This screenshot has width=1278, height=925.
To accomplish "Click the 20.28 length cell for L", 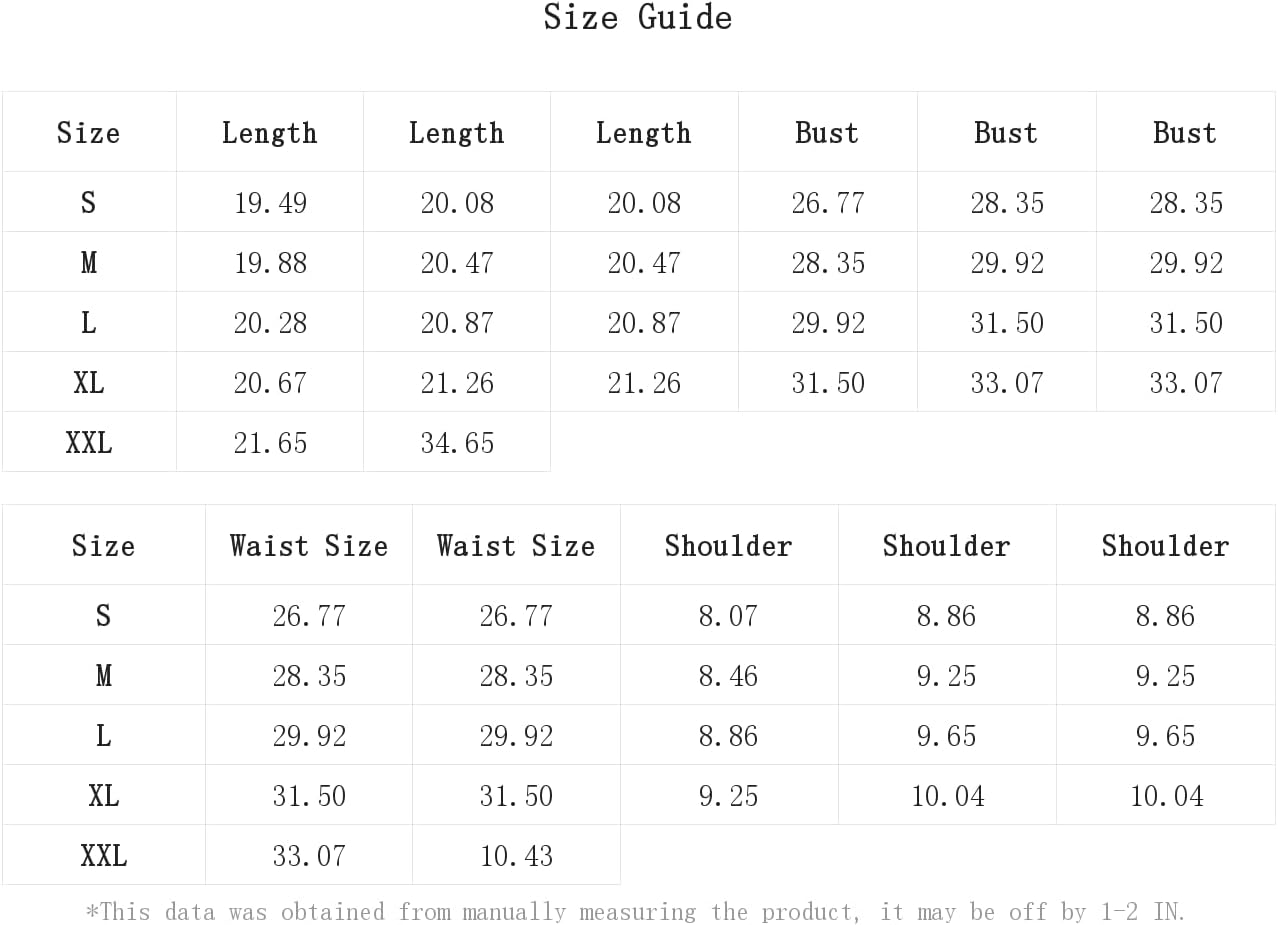I will point(270,323).
